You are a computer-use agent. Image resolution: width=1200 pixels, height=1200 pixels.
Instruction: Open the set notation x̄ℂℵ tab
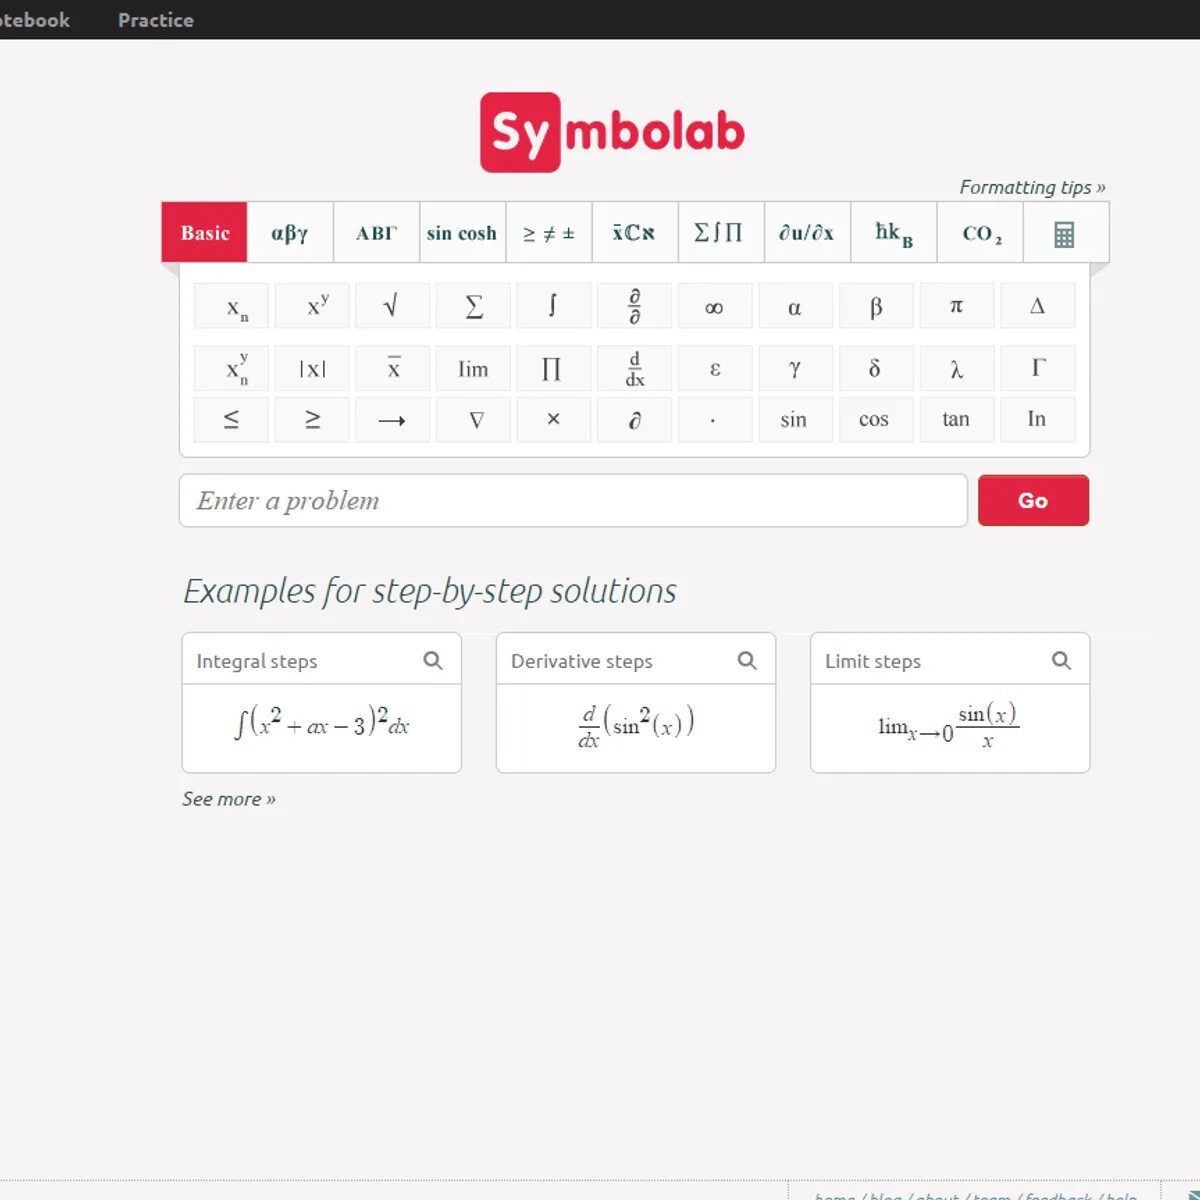[x=634, y=233]
